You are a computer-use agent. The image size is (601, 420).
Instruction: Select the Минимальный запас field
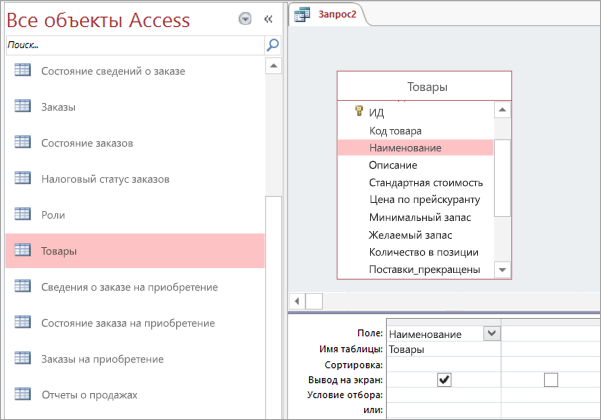pyautogui.click(x=415, y=217)
